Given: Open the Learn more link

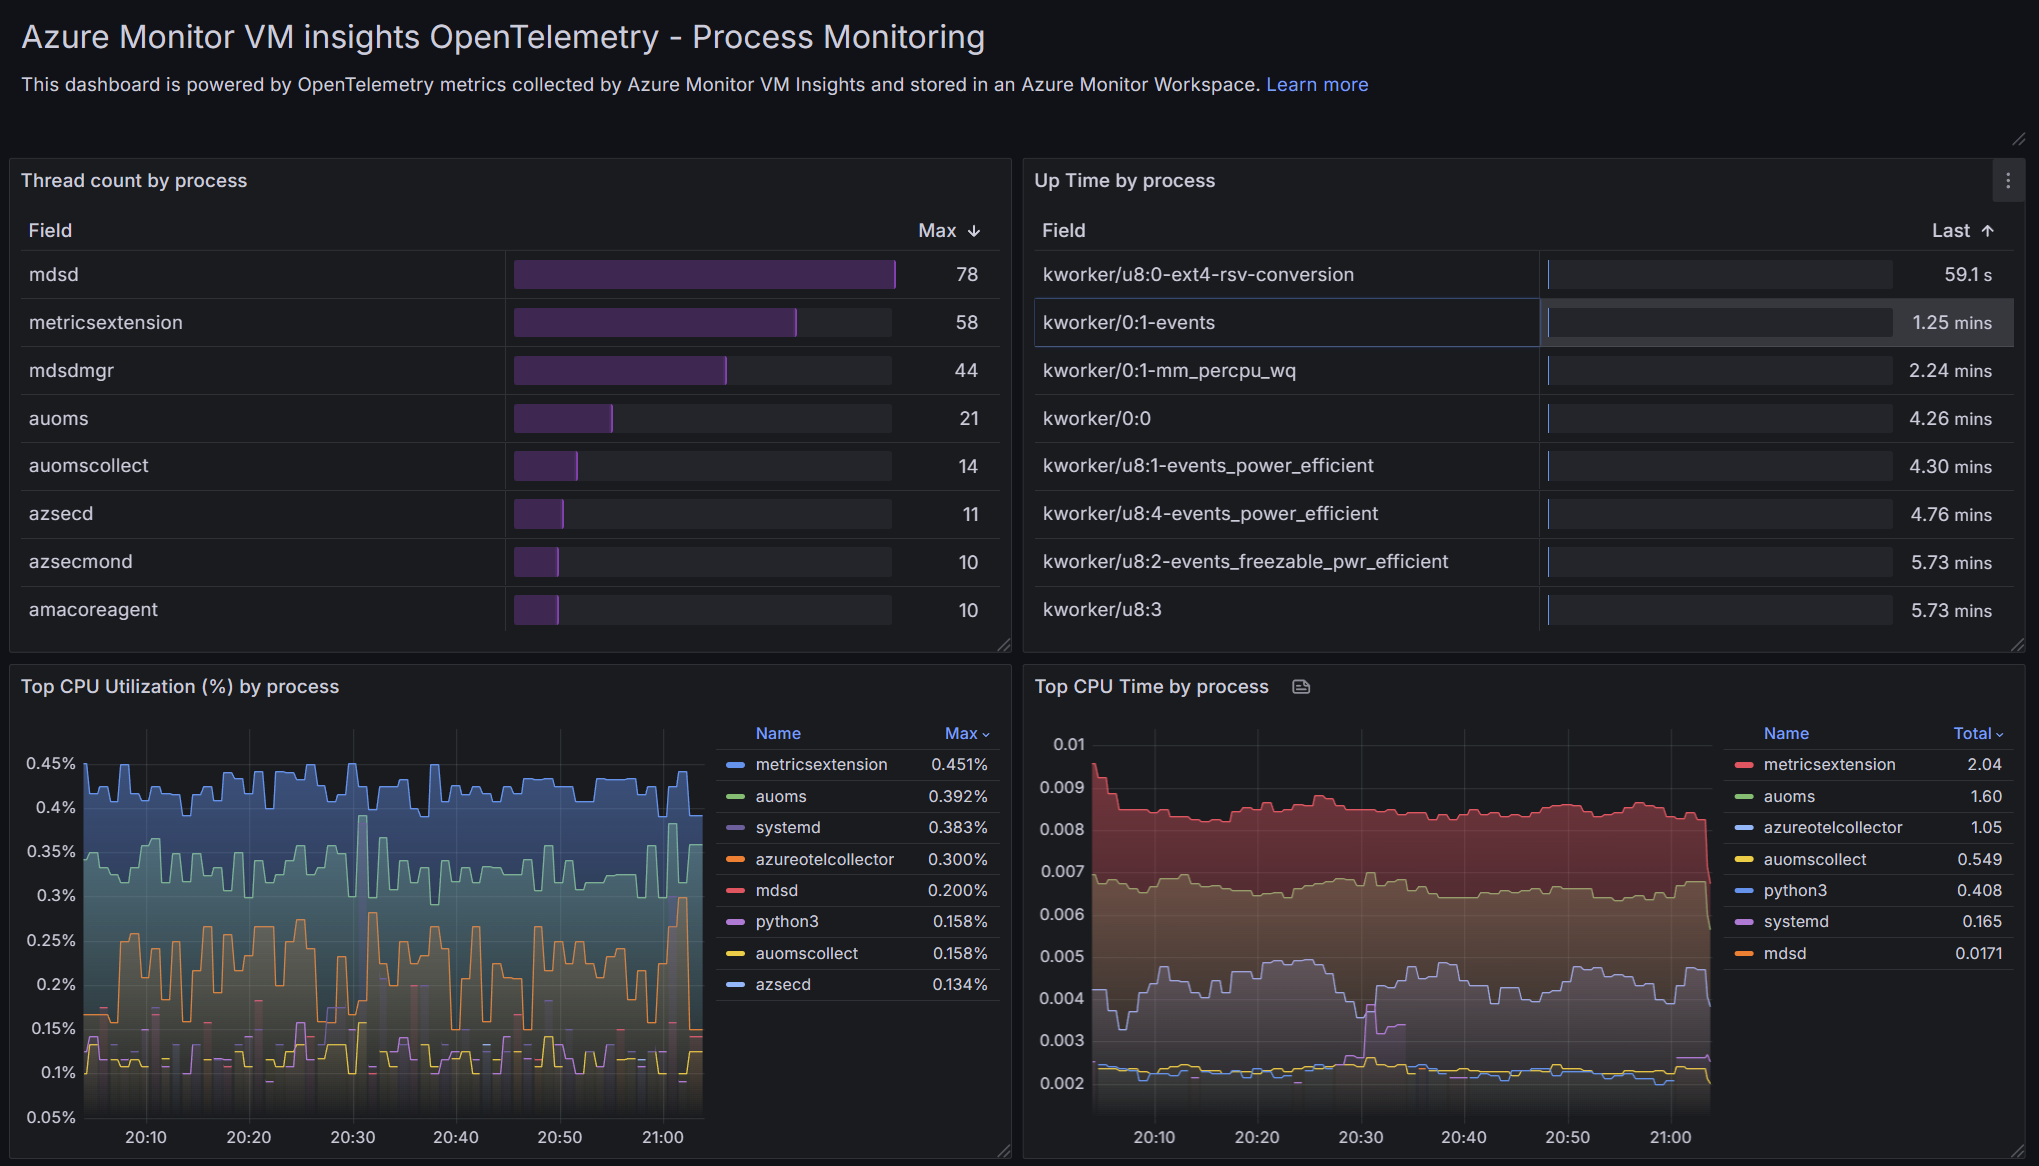Looking at the screenshot, I should point(1316,85).
